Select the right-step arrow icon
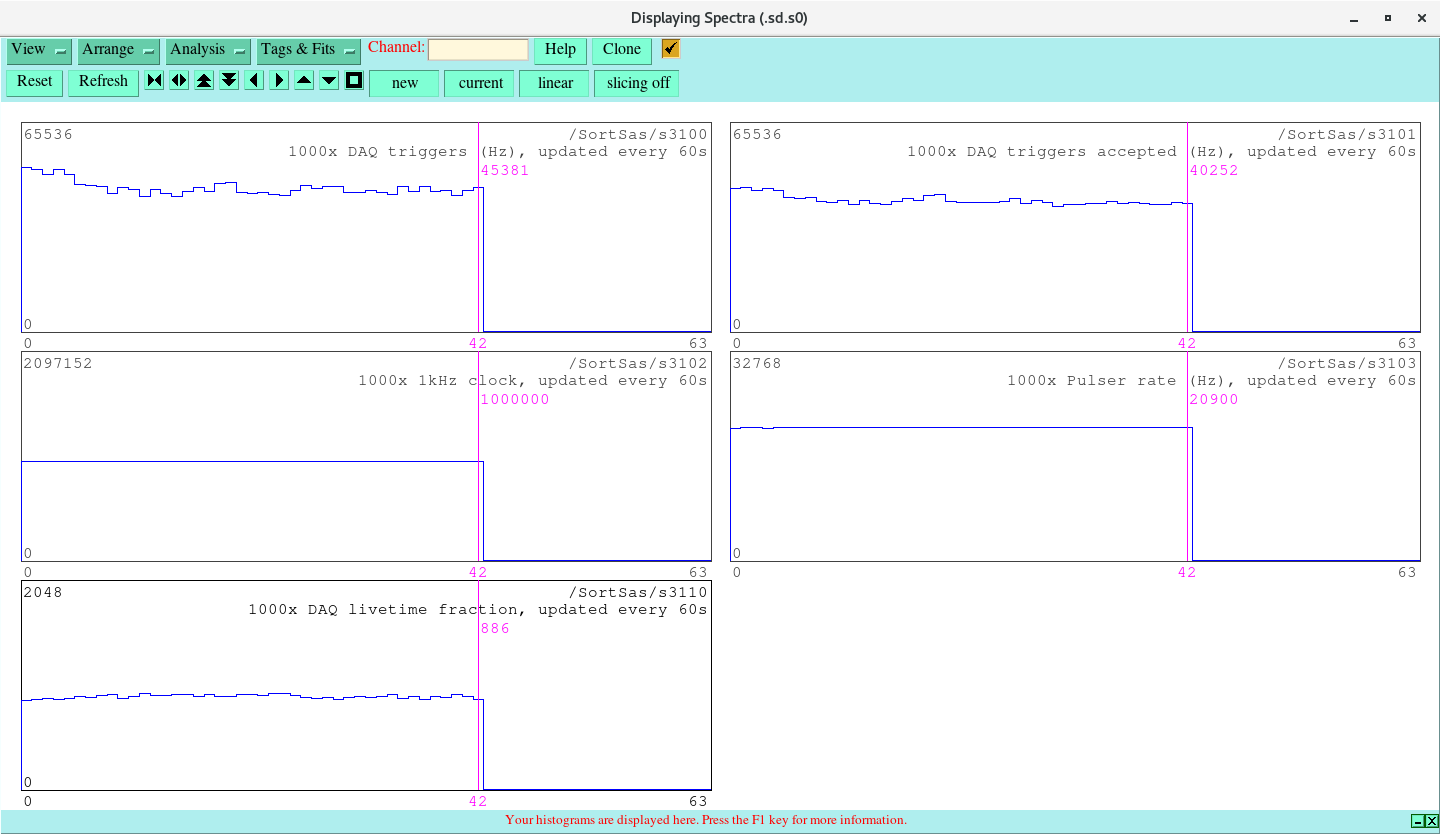This screenshot has height=834, width=1440. [x=278, y=80]
